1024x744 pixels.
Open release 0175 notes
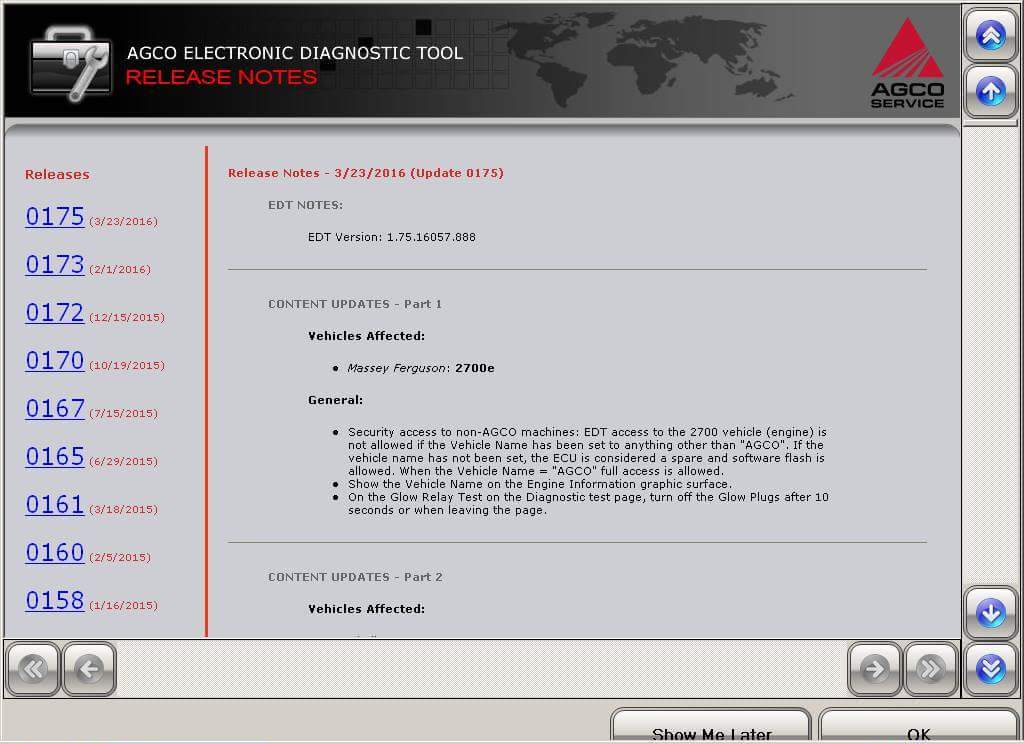tap(55, 216)
